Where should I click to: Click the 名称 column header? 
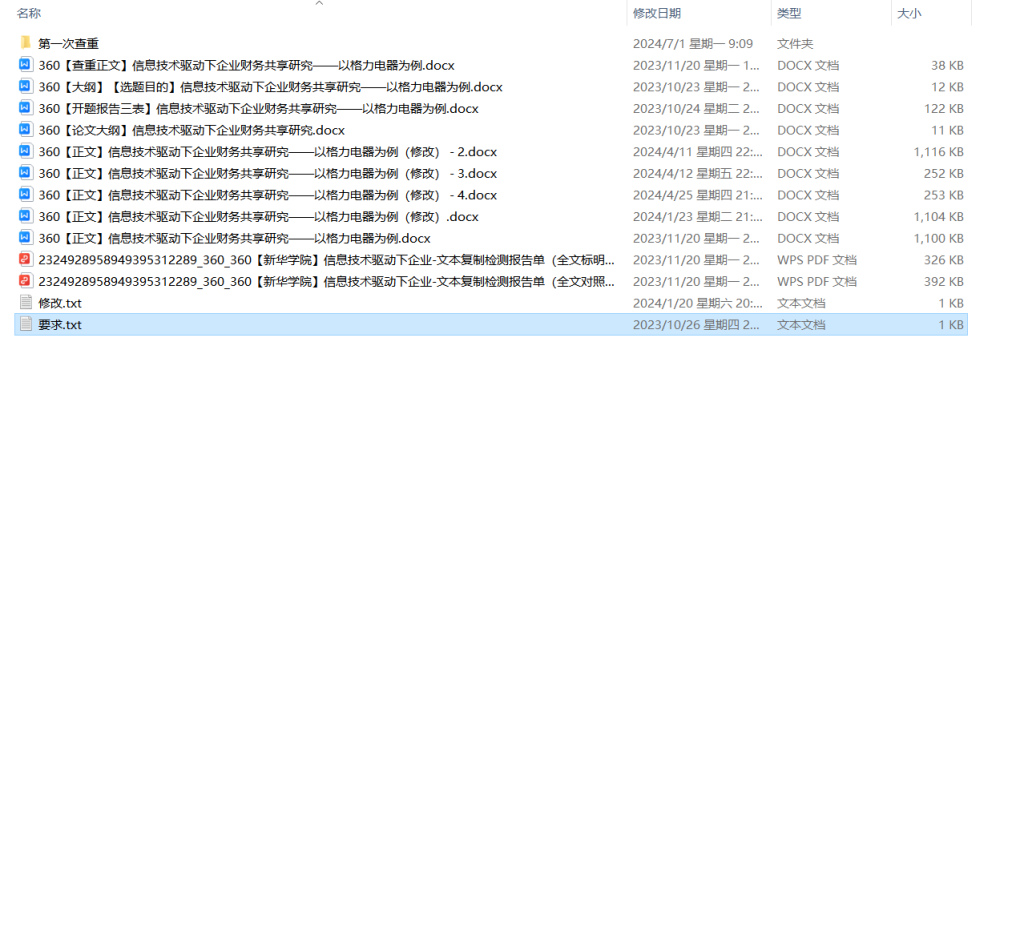(29, 13)
